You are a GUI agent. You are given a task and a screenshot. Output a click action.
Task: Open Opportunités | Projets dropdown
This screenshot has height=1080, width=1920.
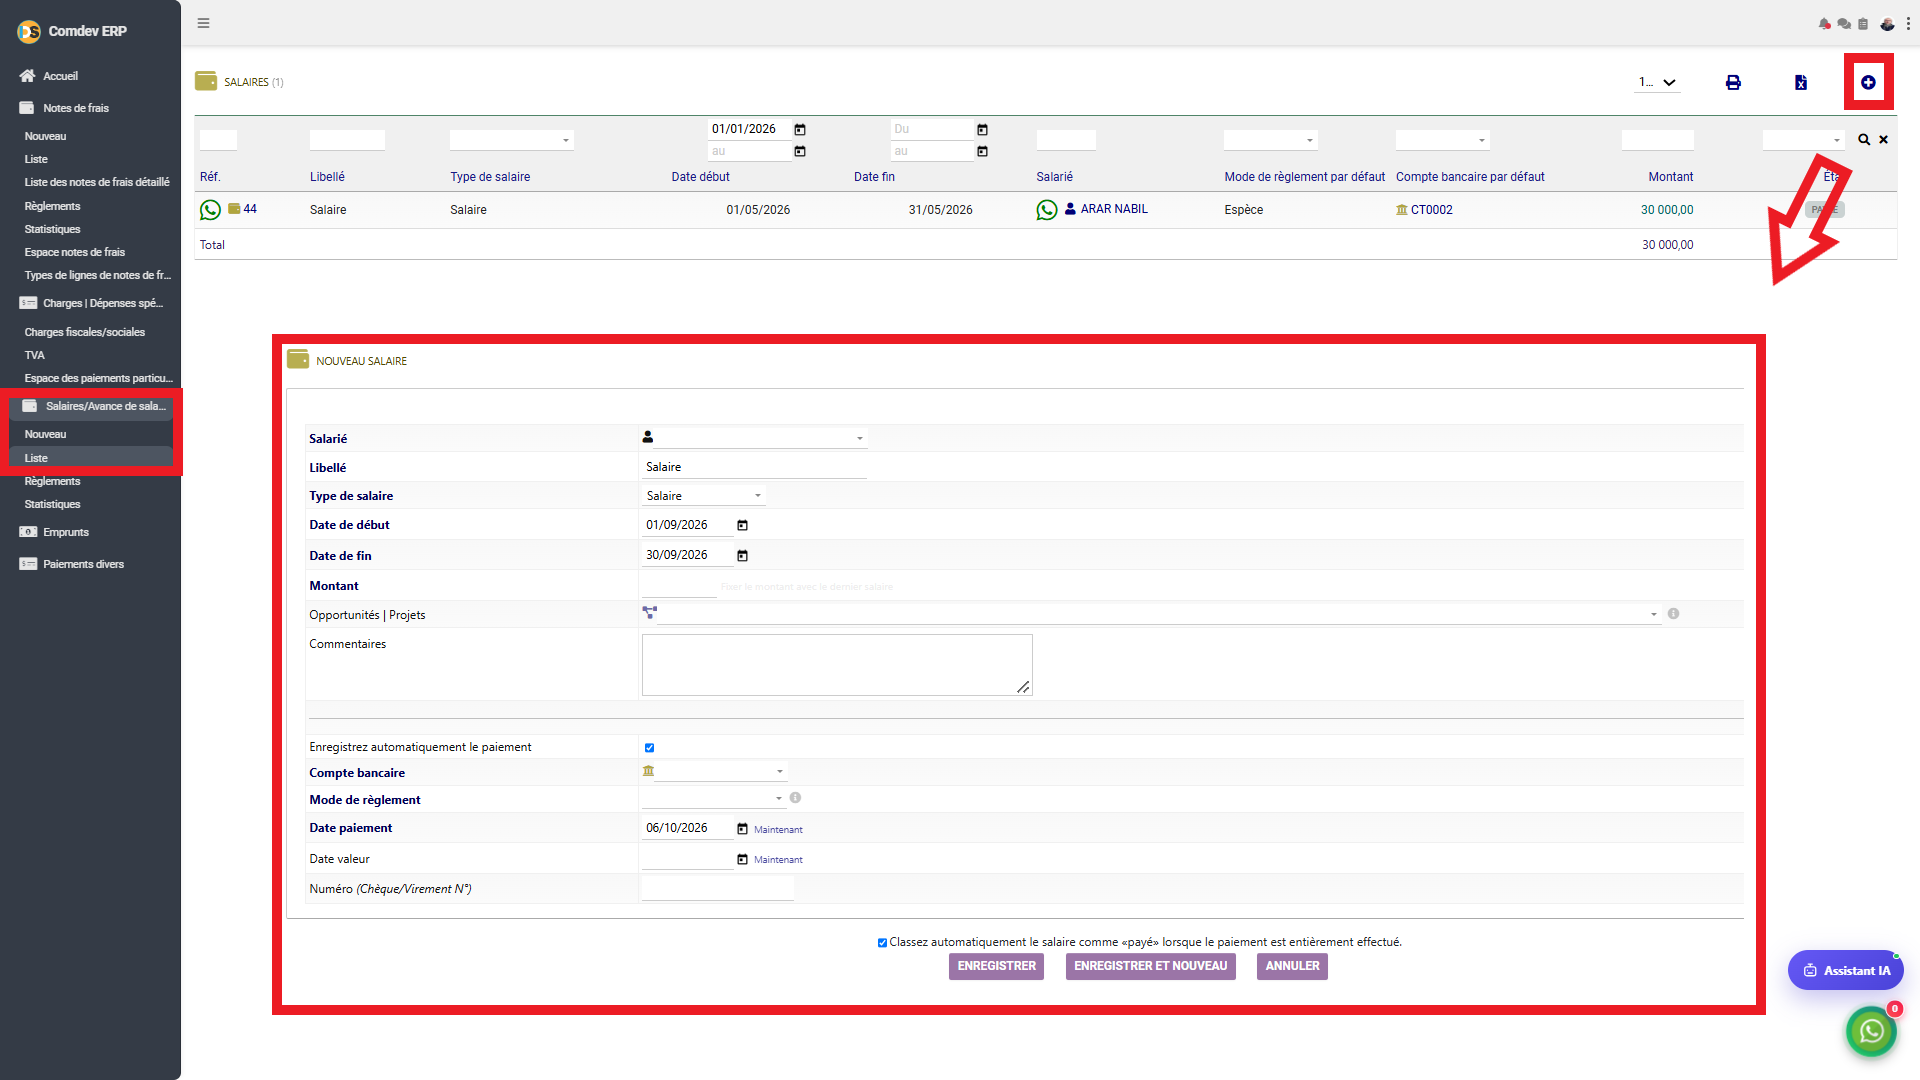[1160, 614]
